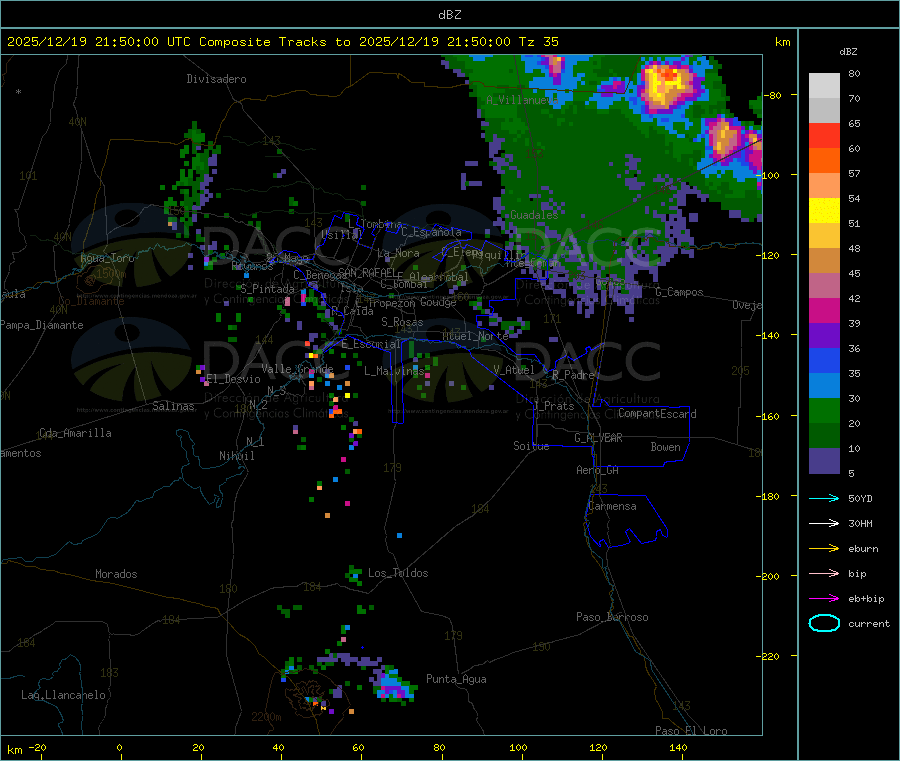Screen dimensions: 900x761
Task: Select the light blue 30-35 dBZ color swatch
Action: [x=824, y=386]
